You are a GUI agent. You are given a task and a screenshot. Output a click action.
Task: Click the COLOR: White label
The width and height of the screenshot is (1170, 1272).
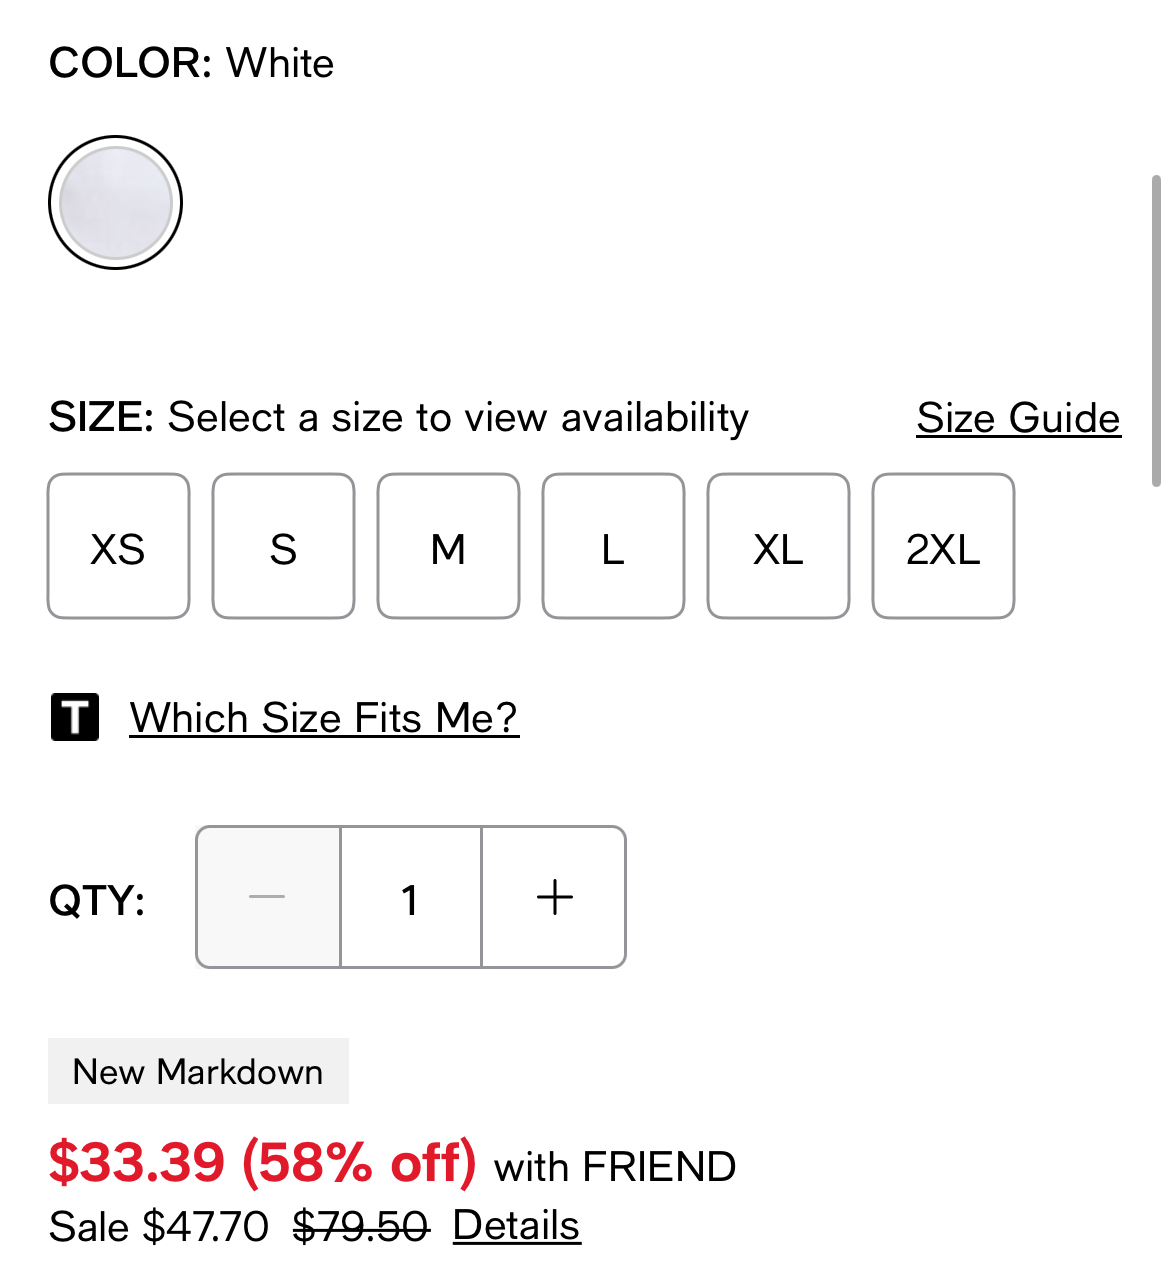(191, 63)
